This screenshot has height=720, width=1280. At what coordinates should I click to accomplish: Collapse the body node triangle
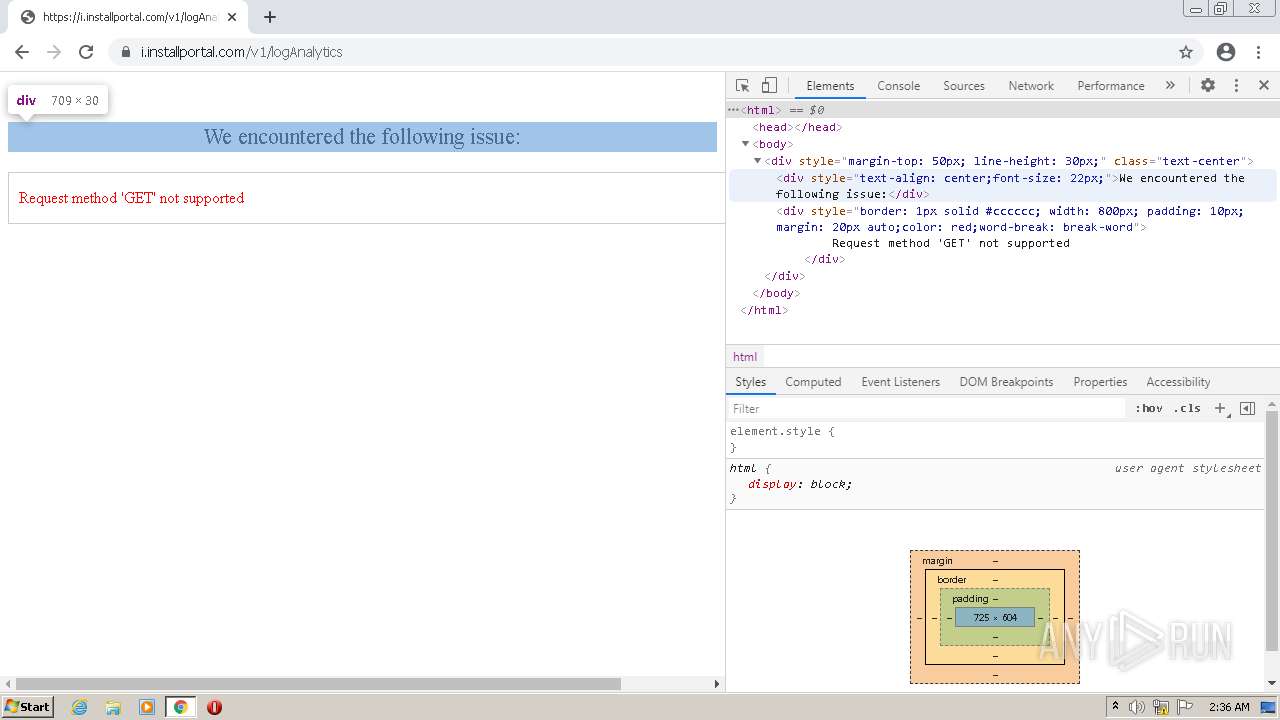point(745,144)
